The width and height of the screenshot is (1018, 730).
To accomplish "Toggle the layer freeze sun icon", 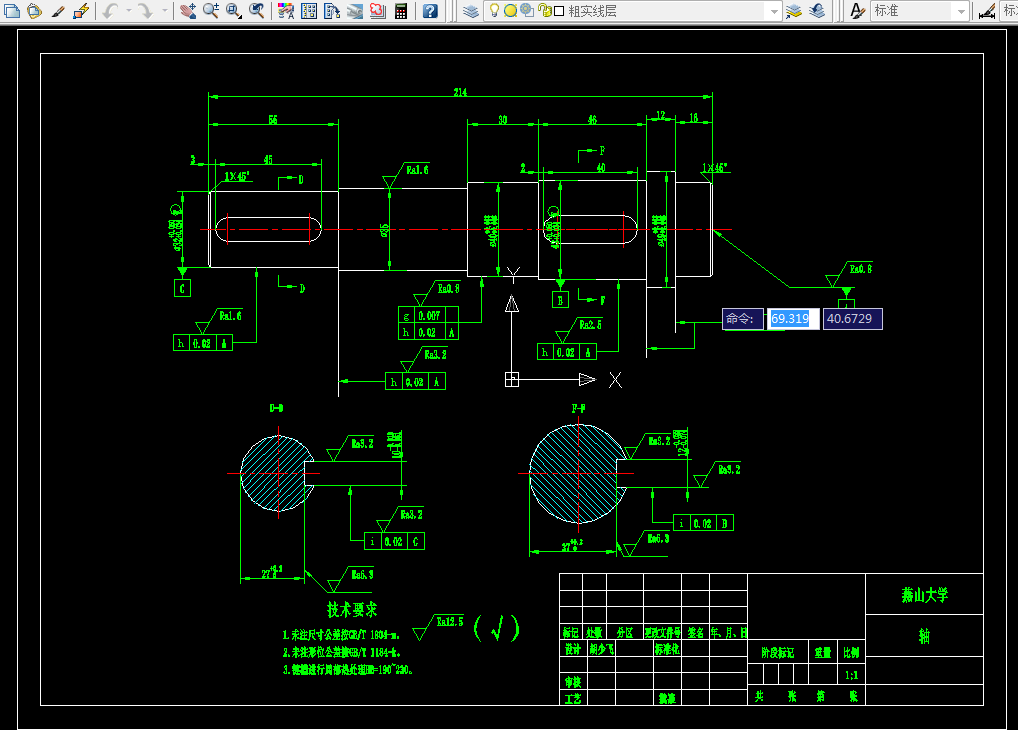I will click(510, 10).
